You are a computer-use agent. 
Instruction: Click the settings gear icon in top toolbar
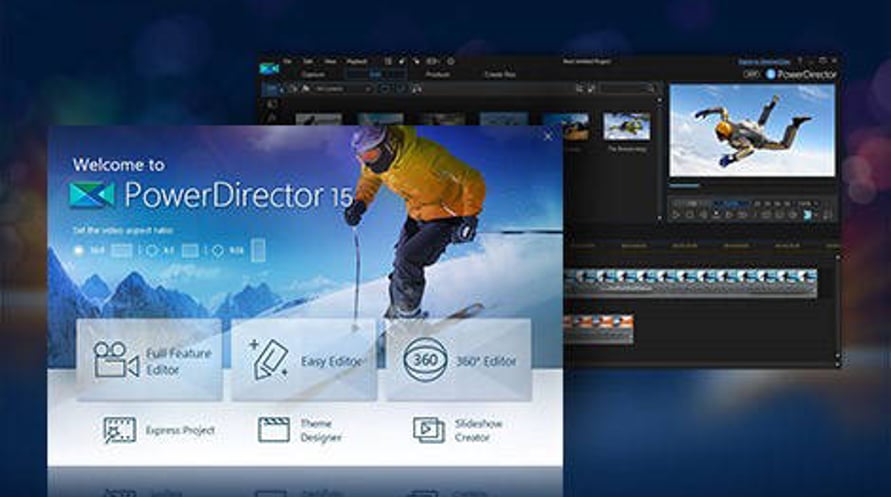[x=451, y=61]
